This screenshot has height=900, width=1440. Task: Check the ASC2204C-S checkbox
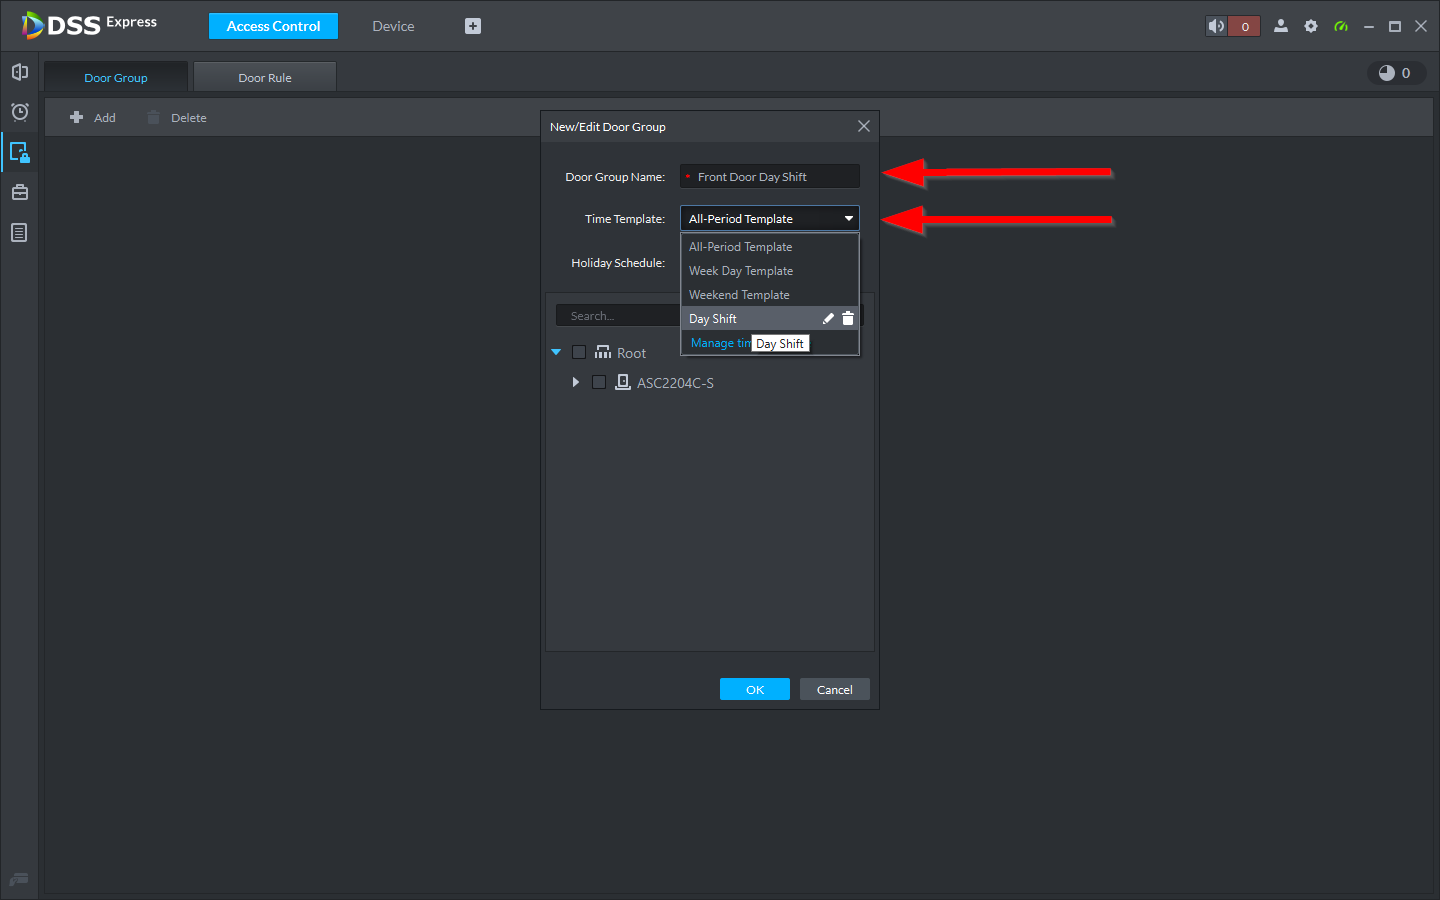[599, 382]
